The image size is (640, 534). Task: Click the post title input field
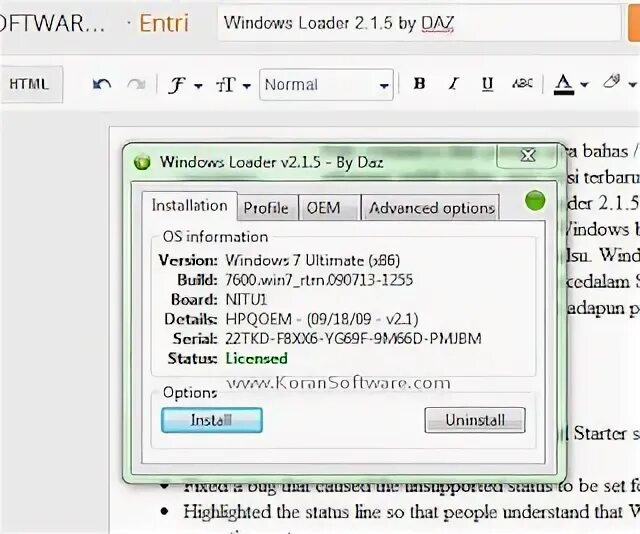pyautogui.click(x=418, y=23)
